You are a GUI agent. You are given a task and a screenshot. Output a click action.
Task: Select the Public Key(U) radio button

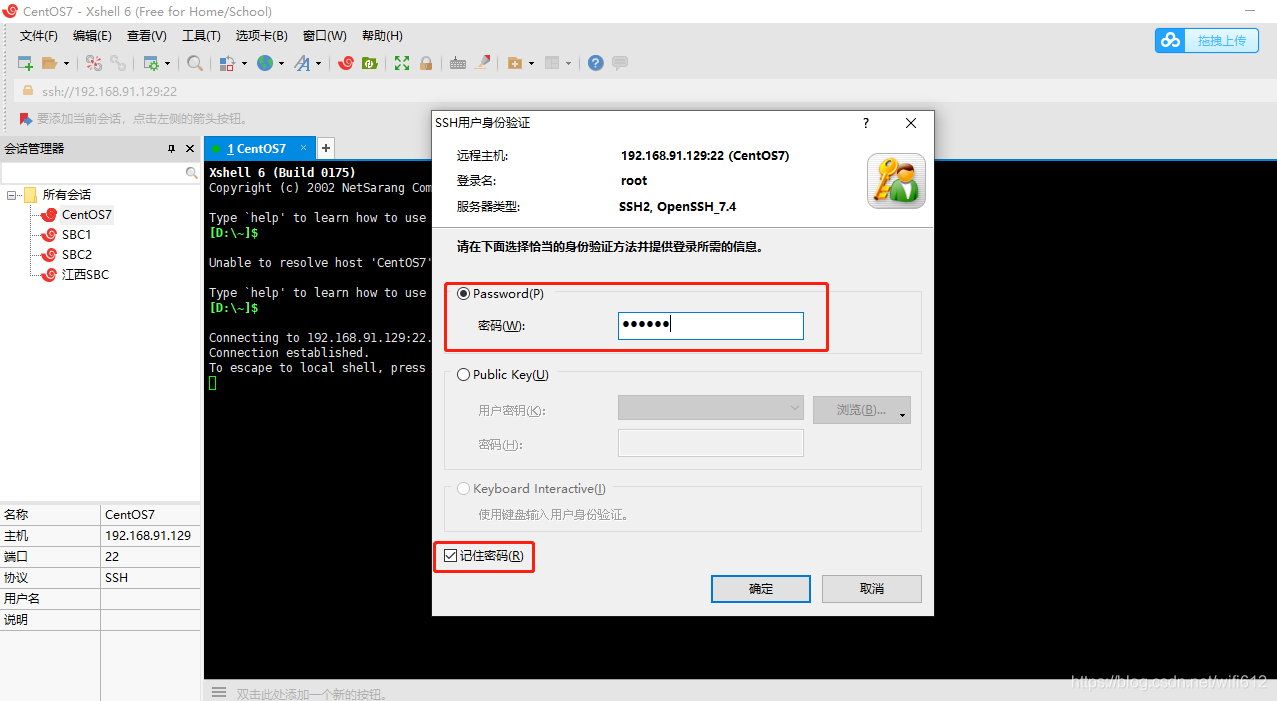(x=463, y=375)
